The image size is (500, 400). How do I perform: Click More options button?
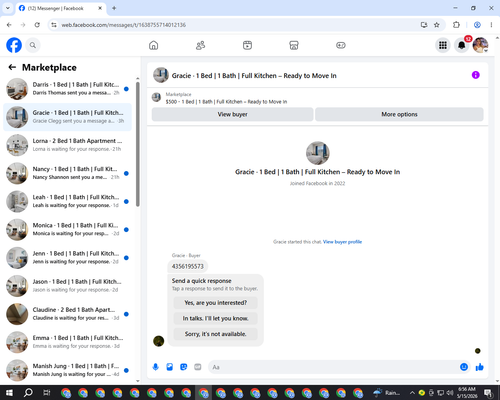pos(399,114)
